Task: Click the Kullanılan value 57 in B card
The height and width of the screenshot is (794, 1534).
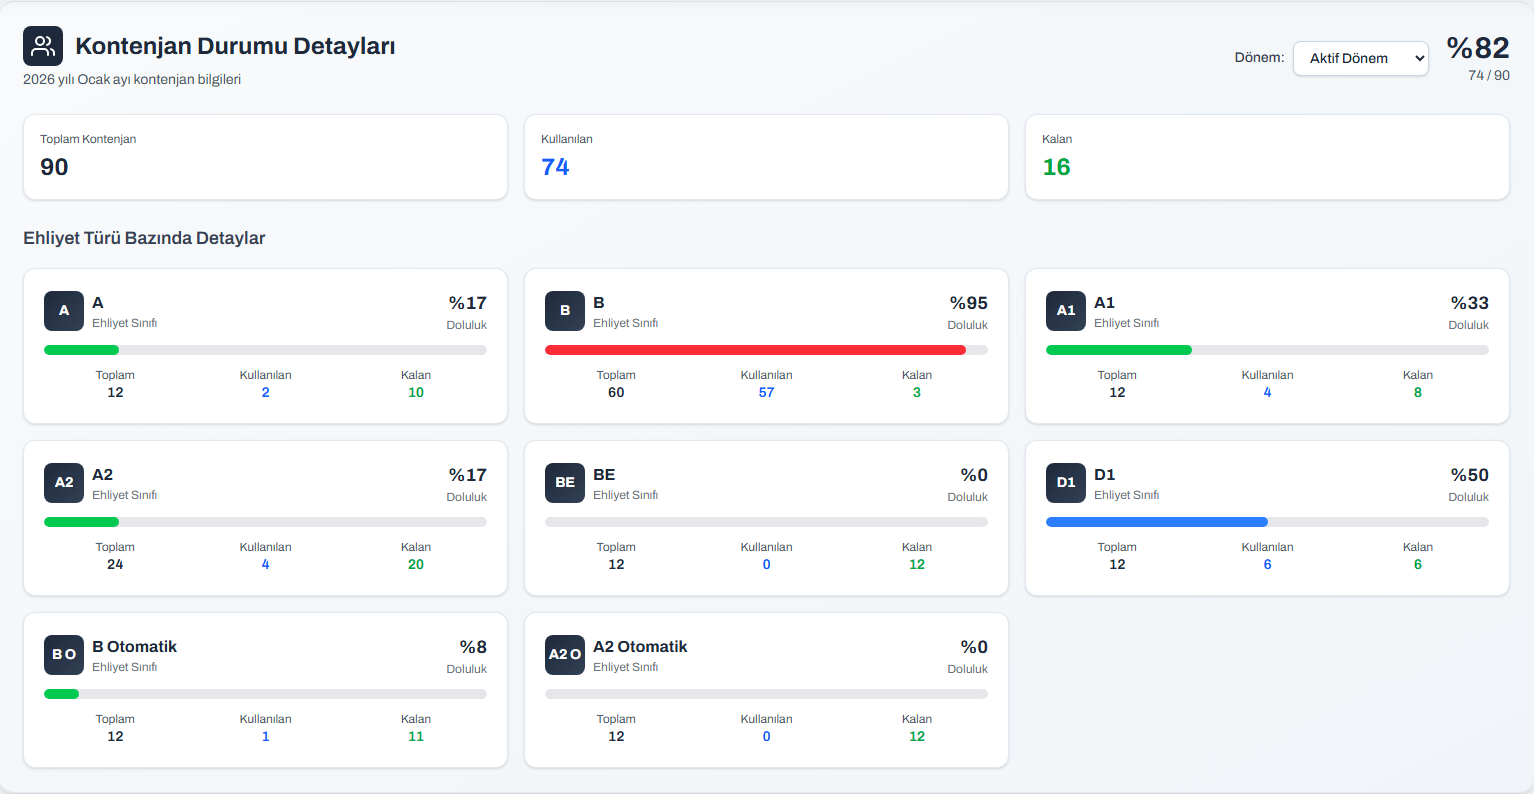Action: pyautogui.click(x=766, y=393)
